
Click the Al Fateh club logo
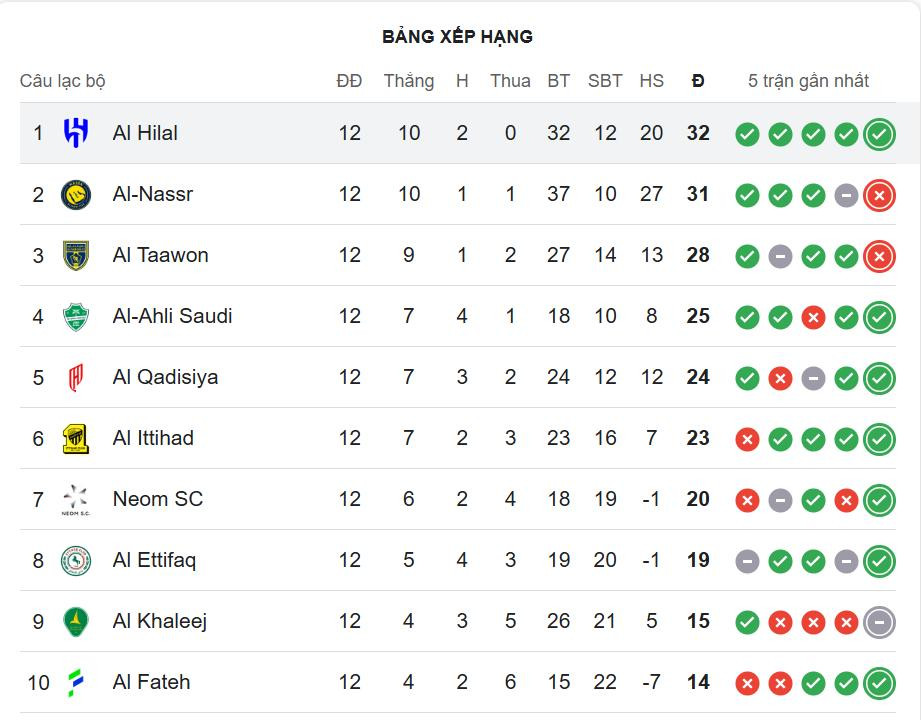[x=76, y=682]
